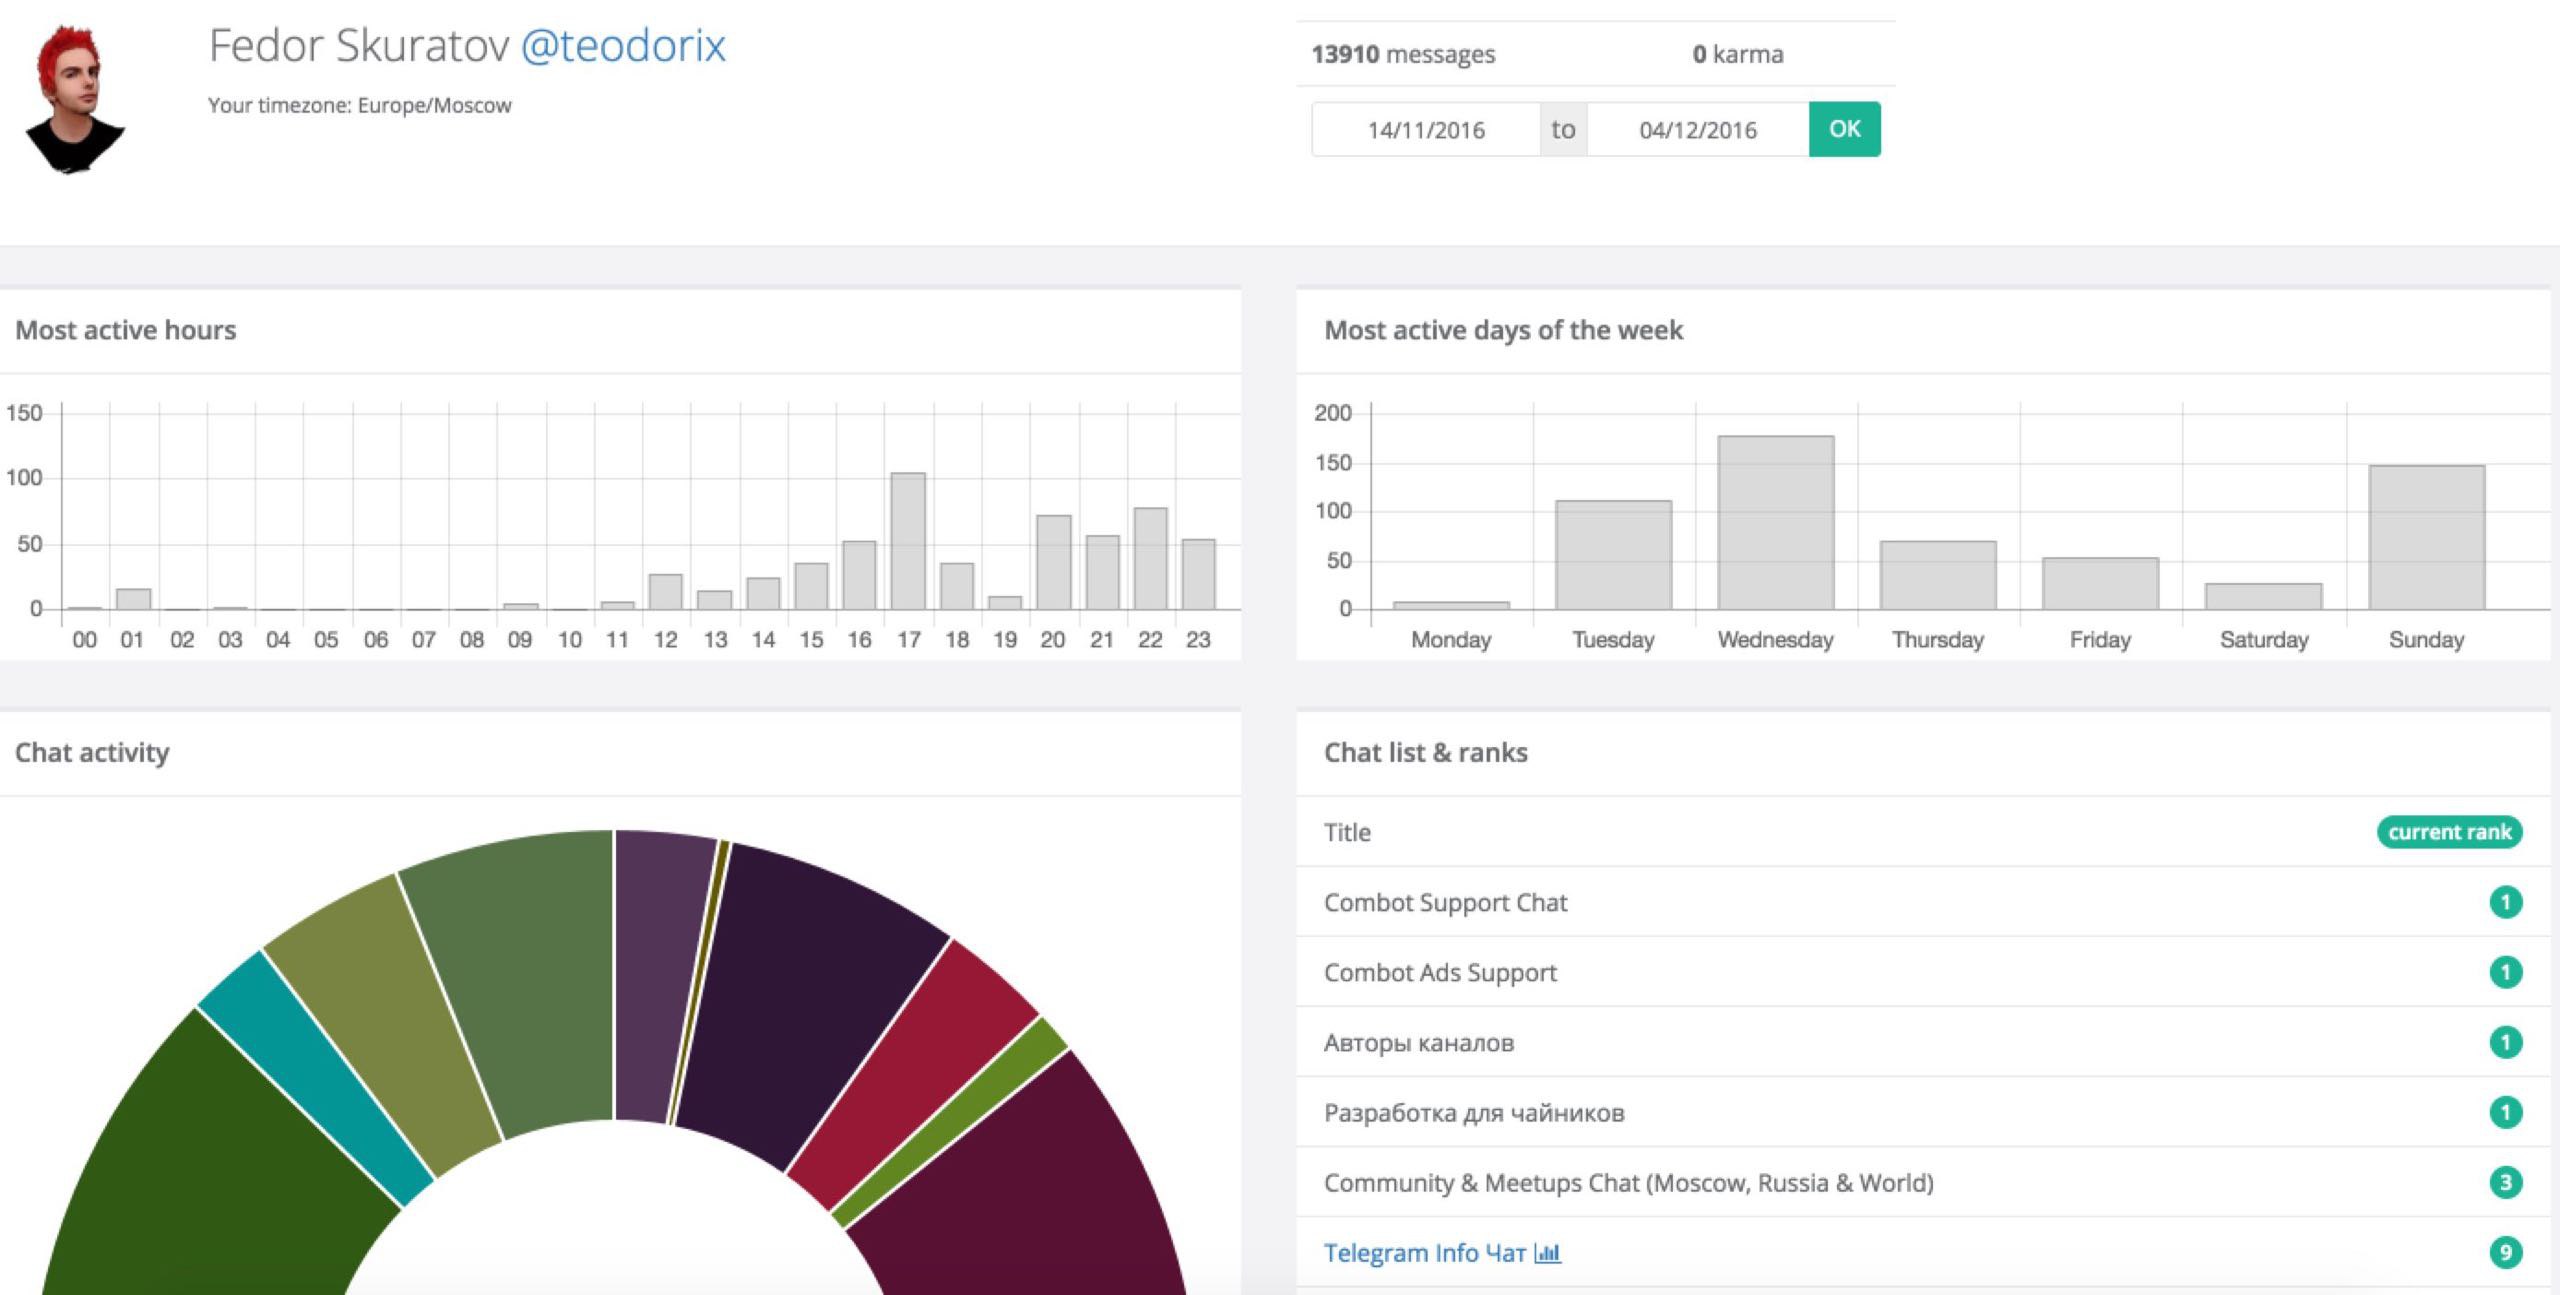Viewport: 2560px width, 1295px height.
Task: Click rank badge 3 for Community & Meetups Chat
Action: (x=2505, y=1182)
